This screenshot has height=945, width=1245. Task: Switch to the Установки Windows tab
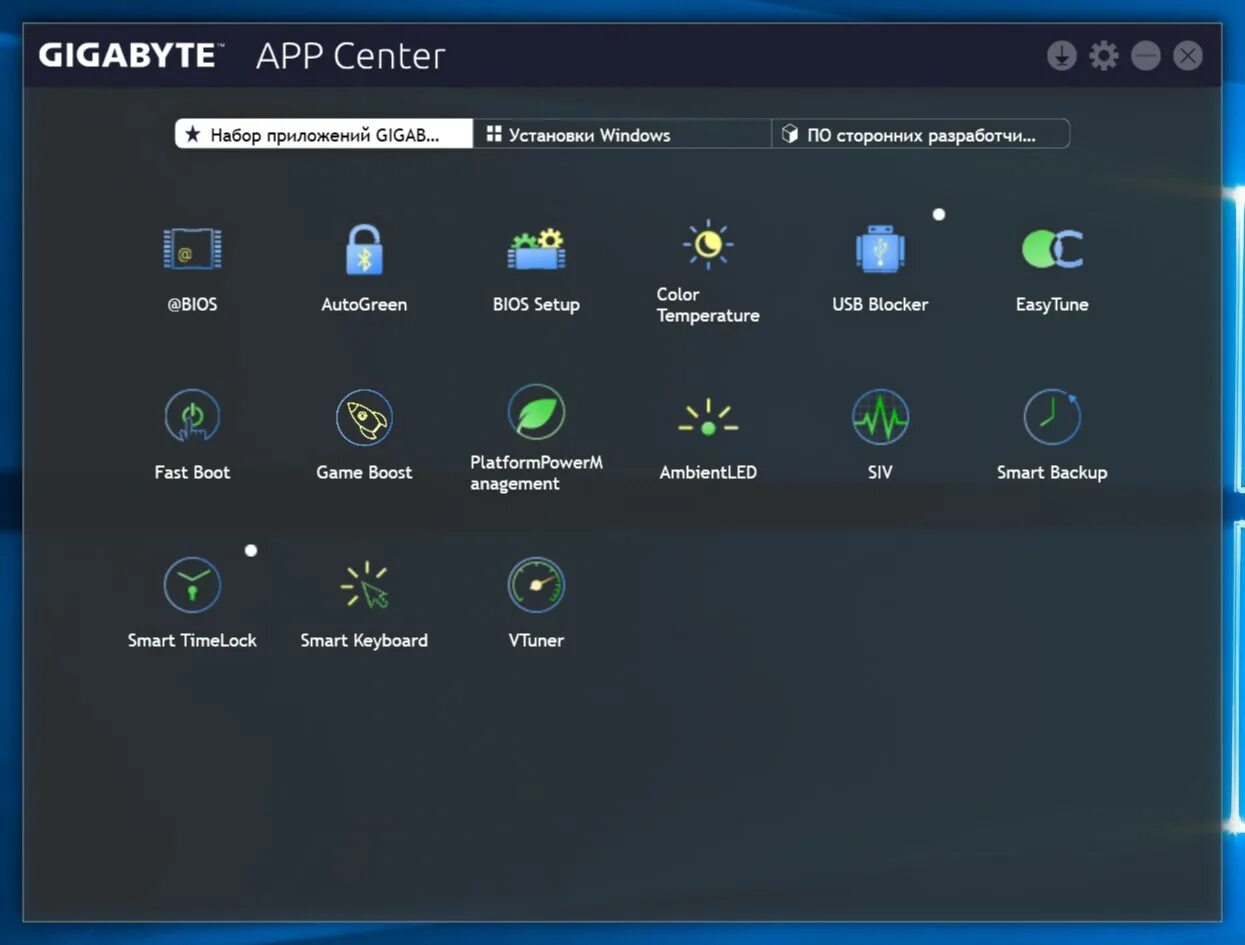click(622, 134)
